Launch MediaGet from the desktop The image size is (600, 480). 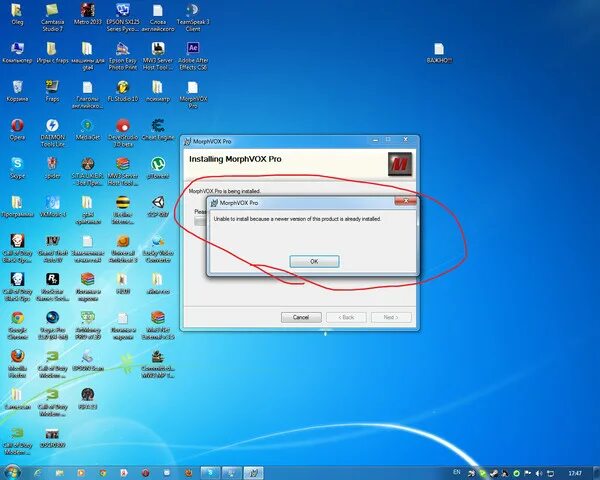(x=88, y=129)
